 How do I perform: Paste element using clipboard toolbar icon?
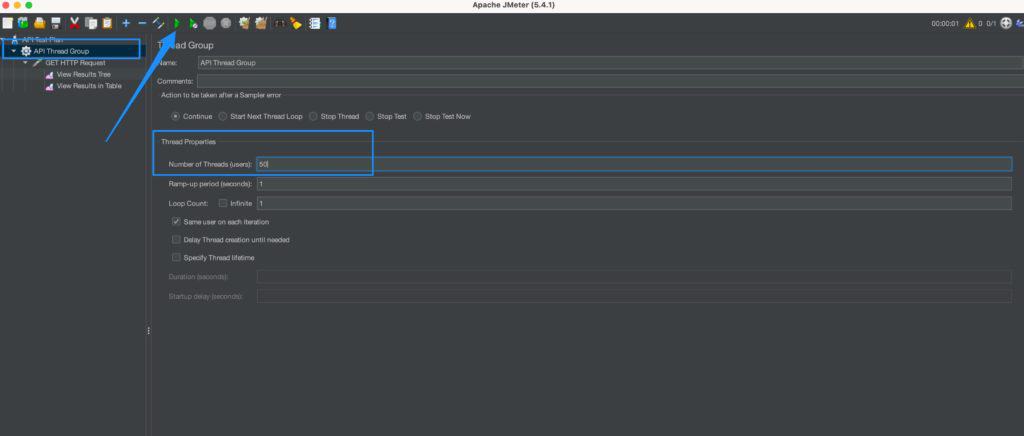click(107, 23)
